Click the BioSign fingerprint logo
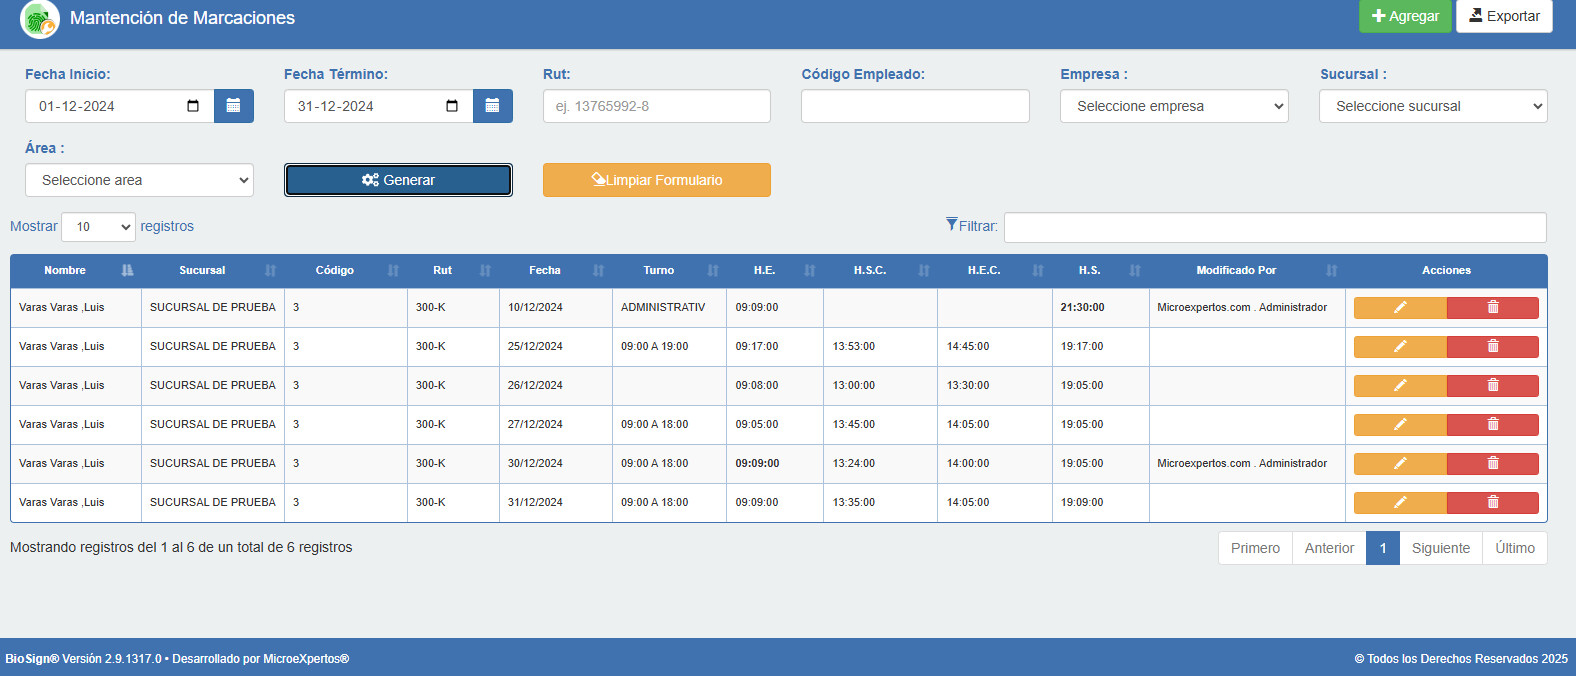 pyautogui.click(x=40, y=19)
